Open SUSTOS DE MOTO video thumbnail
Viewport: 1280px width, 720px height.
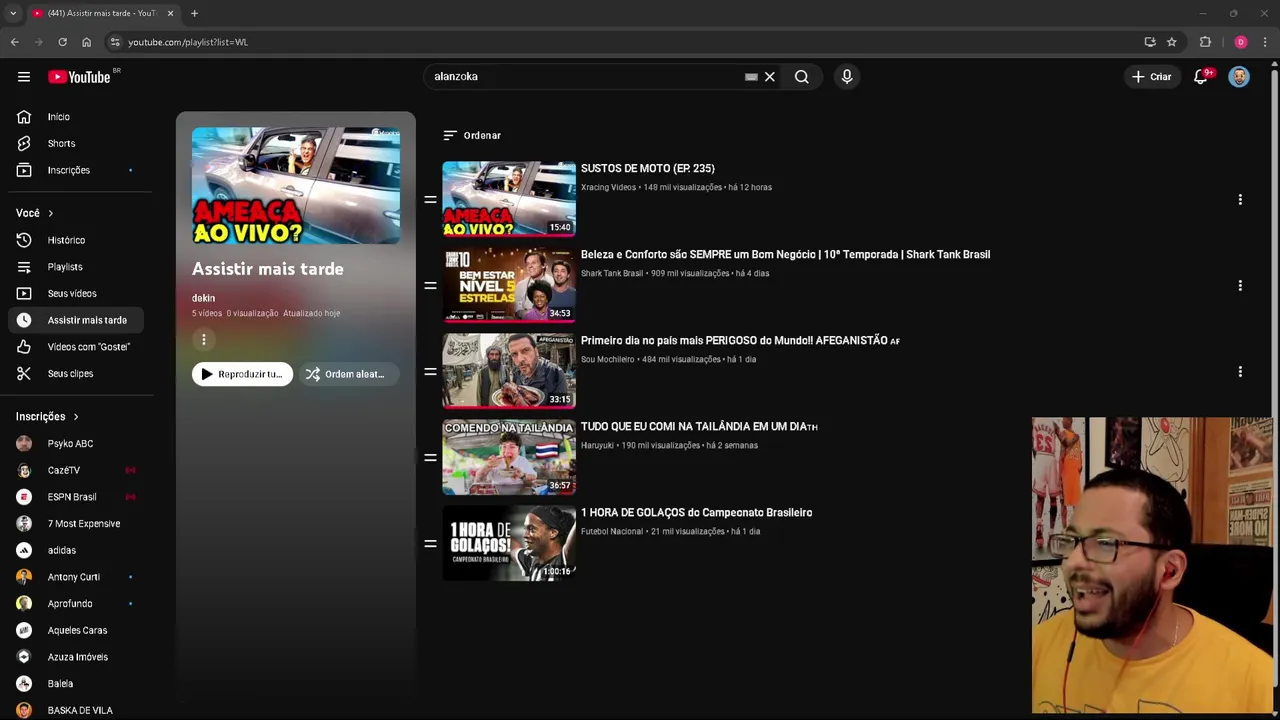click(509, 199)
